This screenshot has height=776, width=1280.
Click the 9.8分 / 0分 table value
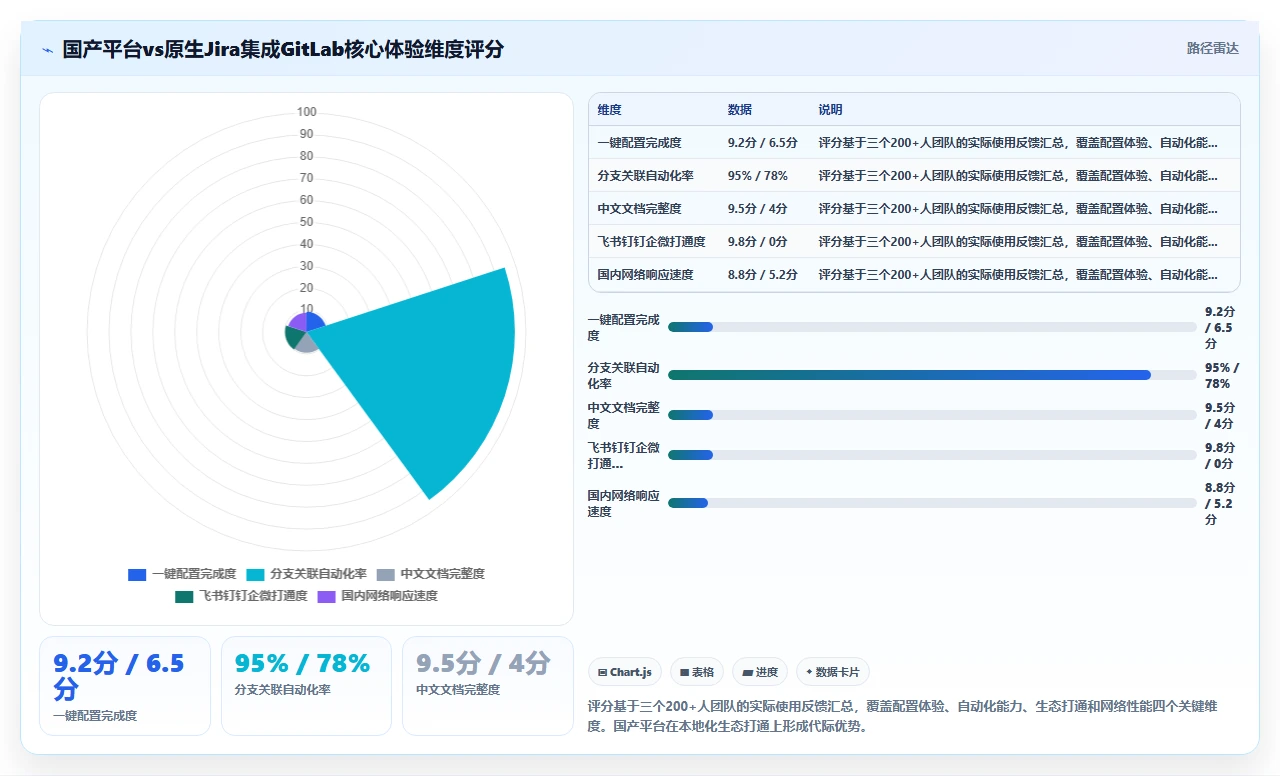click(758, 242)
